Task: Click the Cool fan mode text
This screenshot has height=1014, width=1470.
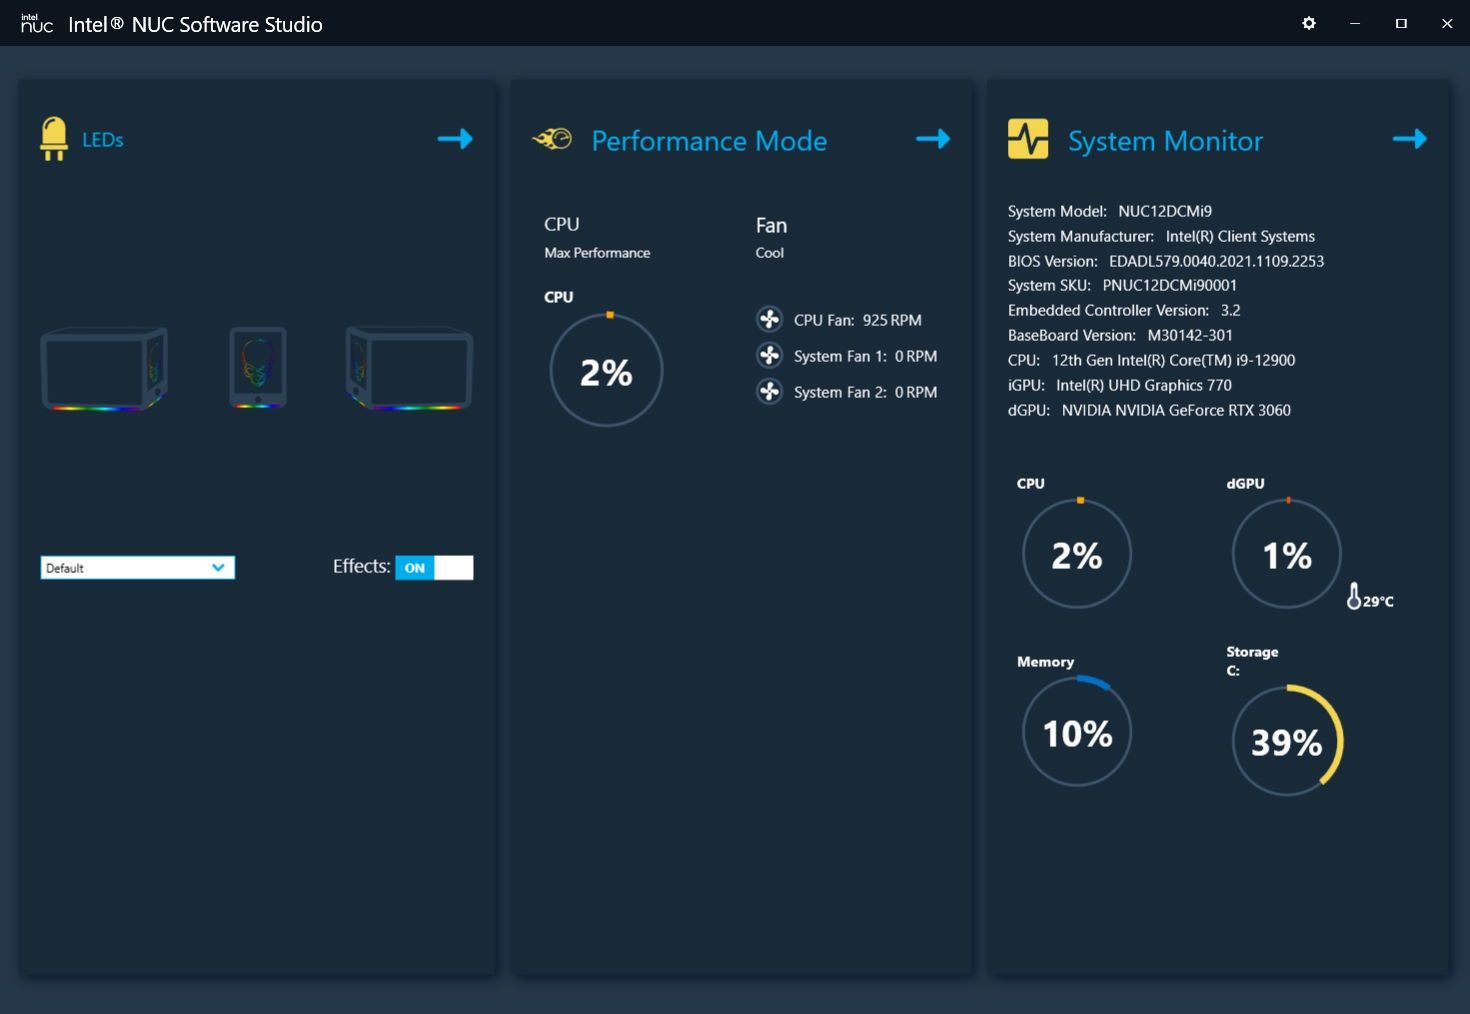Action: click(770, 253)
